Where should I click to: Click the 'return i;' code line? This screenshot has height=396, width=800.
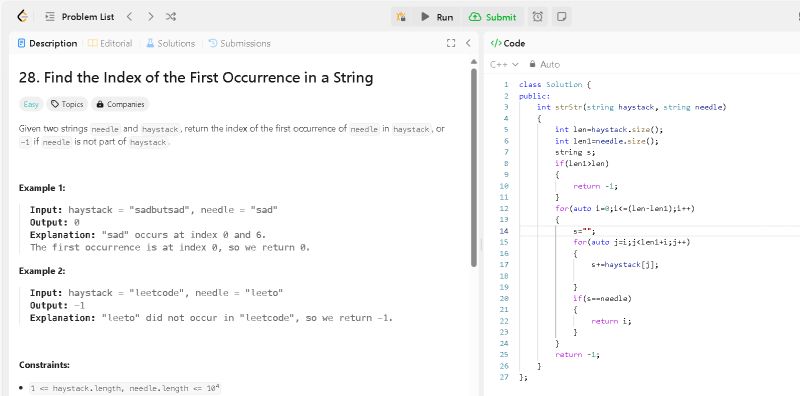pyautogui.click(x=611, y=321)
